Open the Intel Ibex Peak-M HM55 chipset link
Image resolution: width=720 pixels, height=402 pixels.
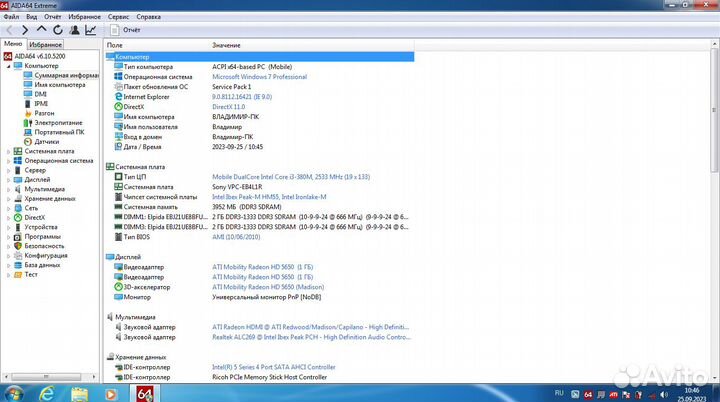click(x=269, y=197)
